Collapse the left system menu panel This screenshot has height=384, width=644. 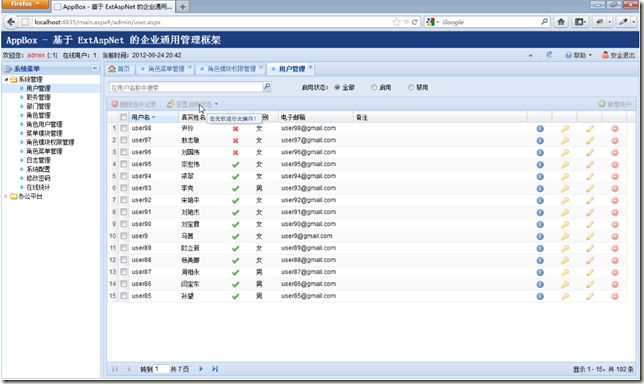(x=95, y=68)
